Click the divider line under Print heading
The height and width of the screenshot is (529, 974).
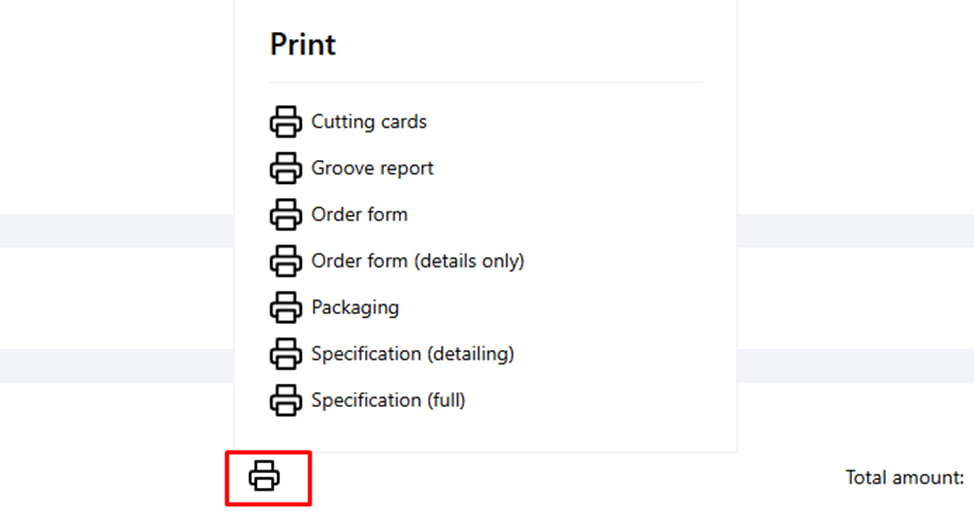point(485,82)
